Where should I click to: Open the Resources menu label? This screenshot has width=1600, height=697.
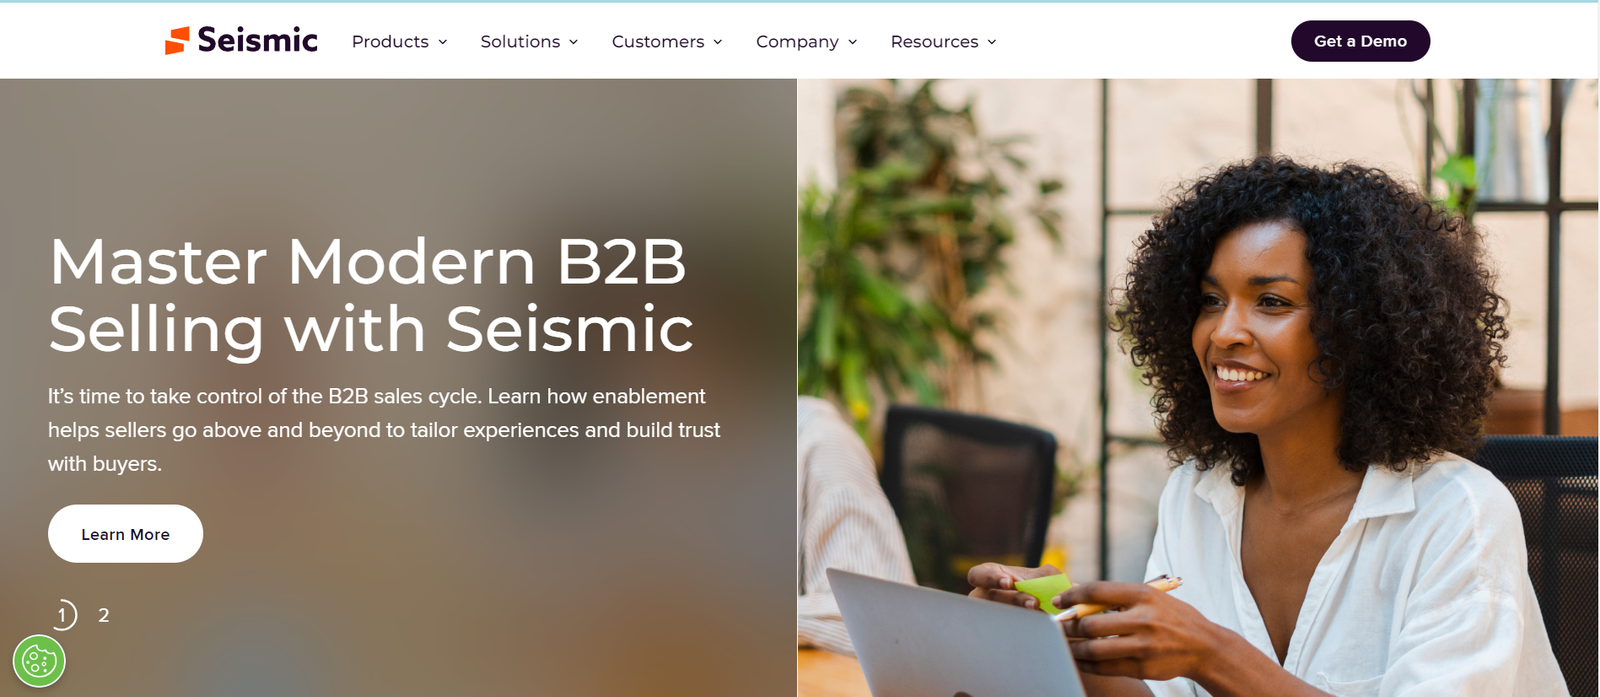click(934, 42)
